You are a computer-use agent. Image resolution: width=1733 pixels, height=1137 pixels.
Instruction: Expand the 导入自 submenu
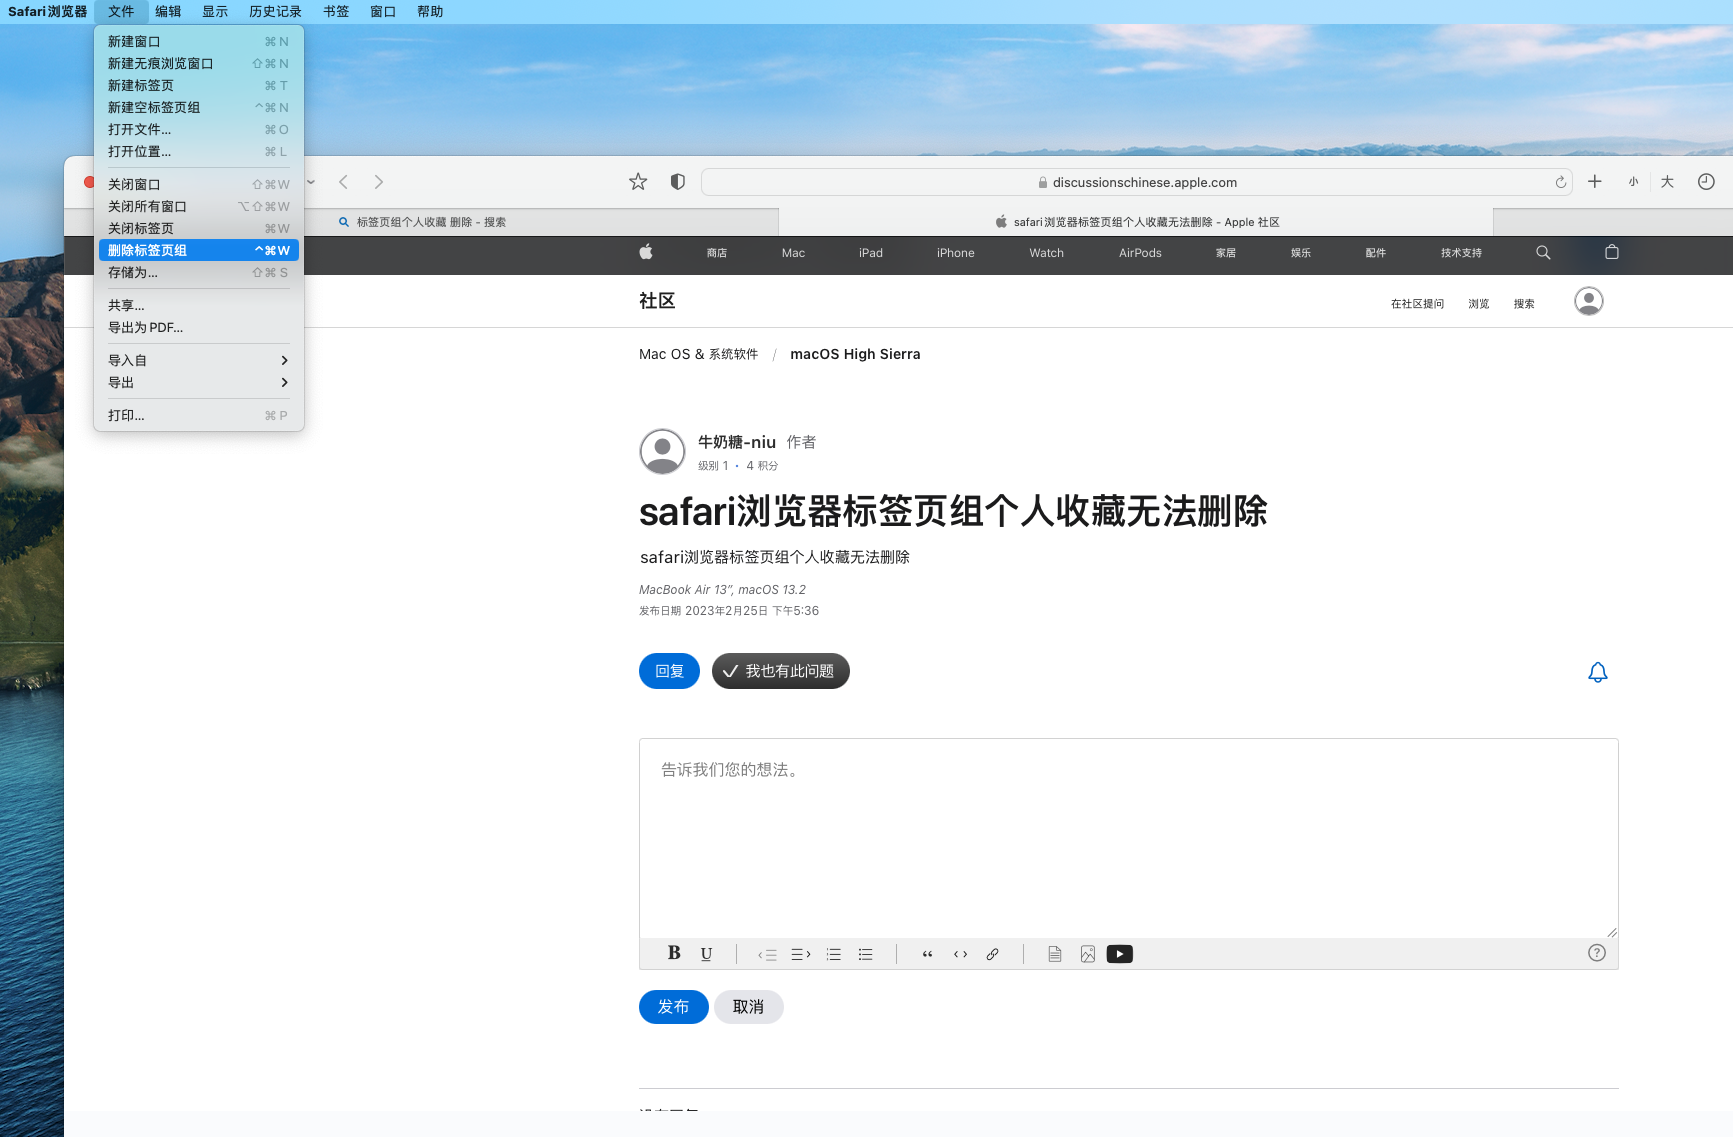(x=199, y=360)
